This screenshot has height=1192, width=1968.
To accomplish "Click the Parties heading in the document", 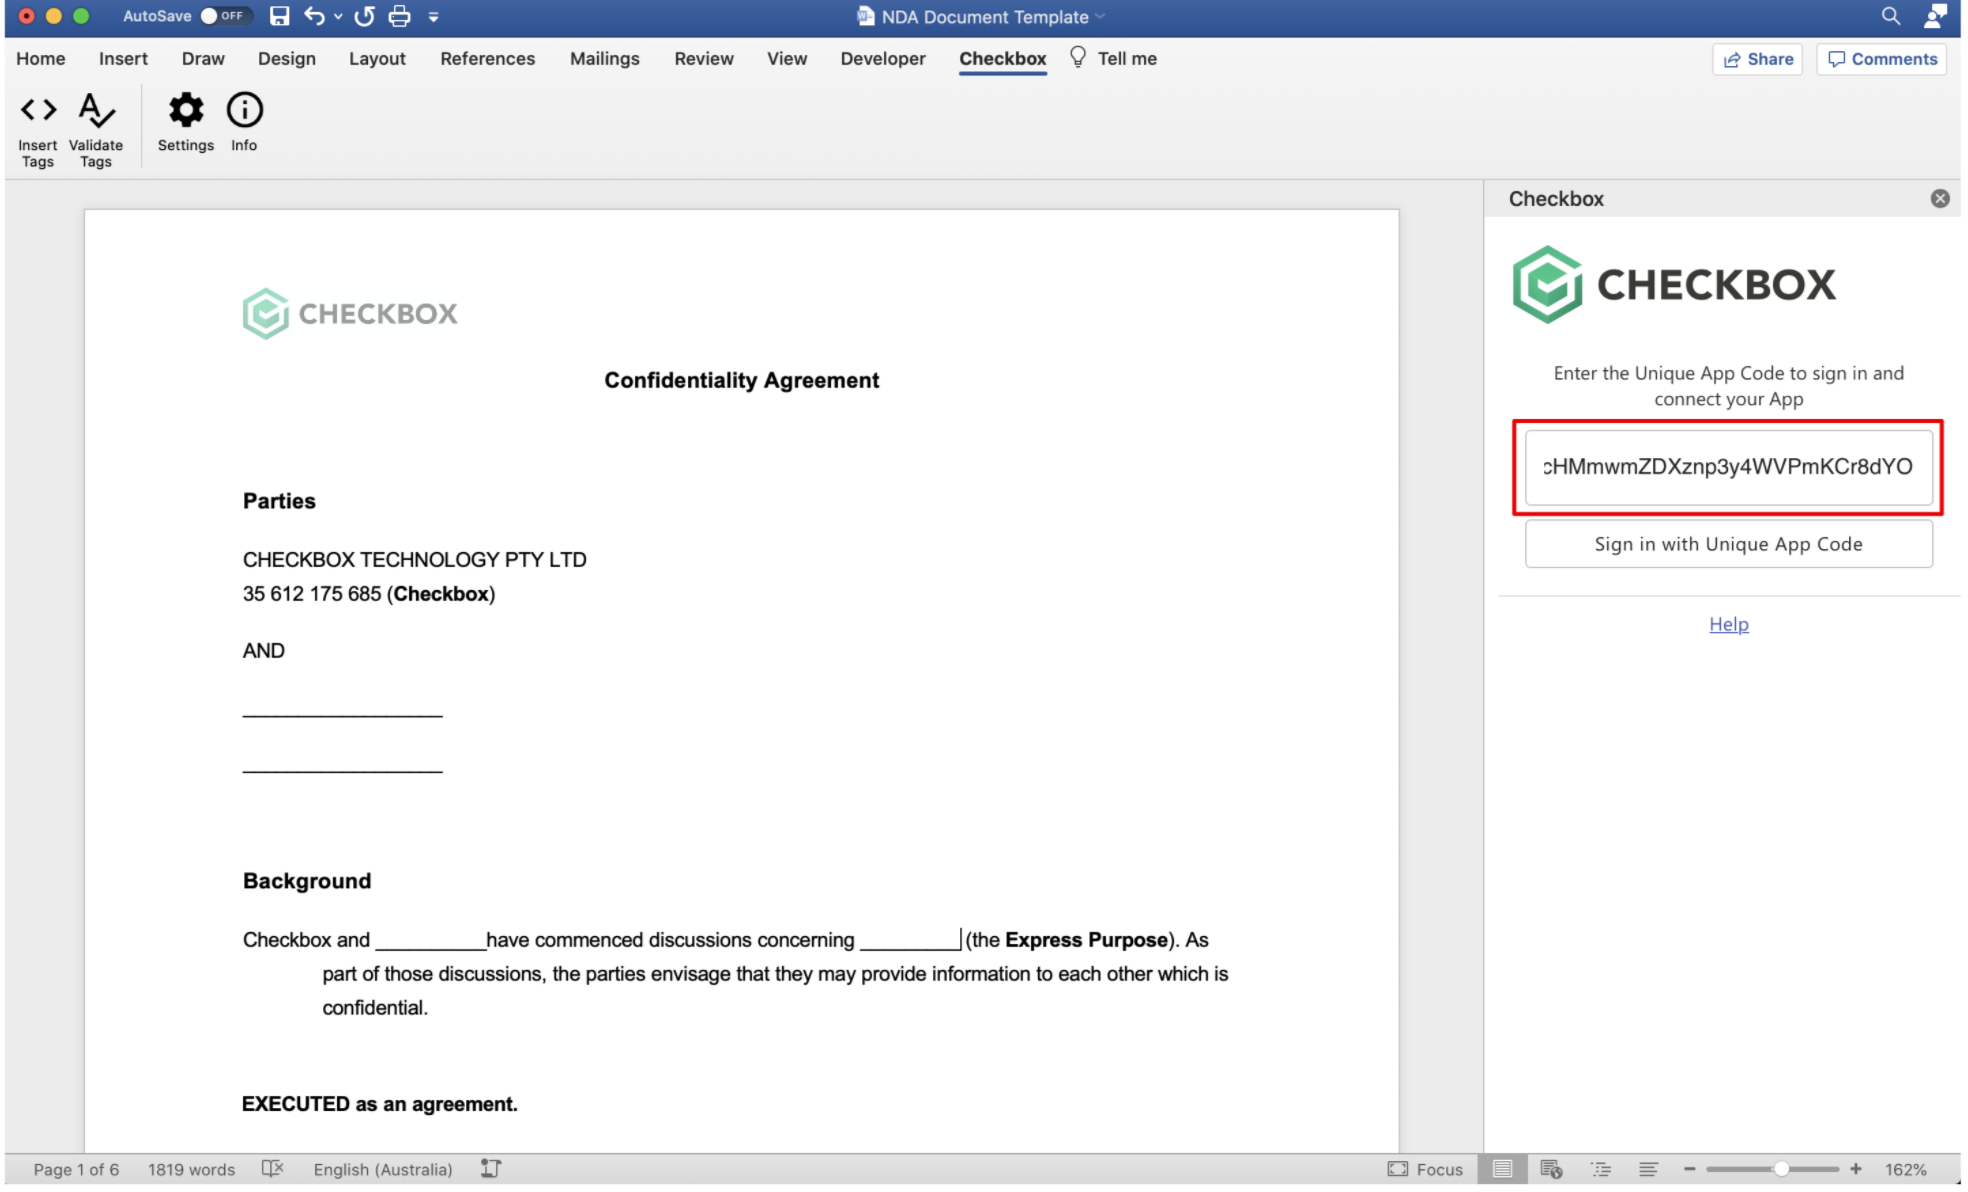I will (279, 502).
